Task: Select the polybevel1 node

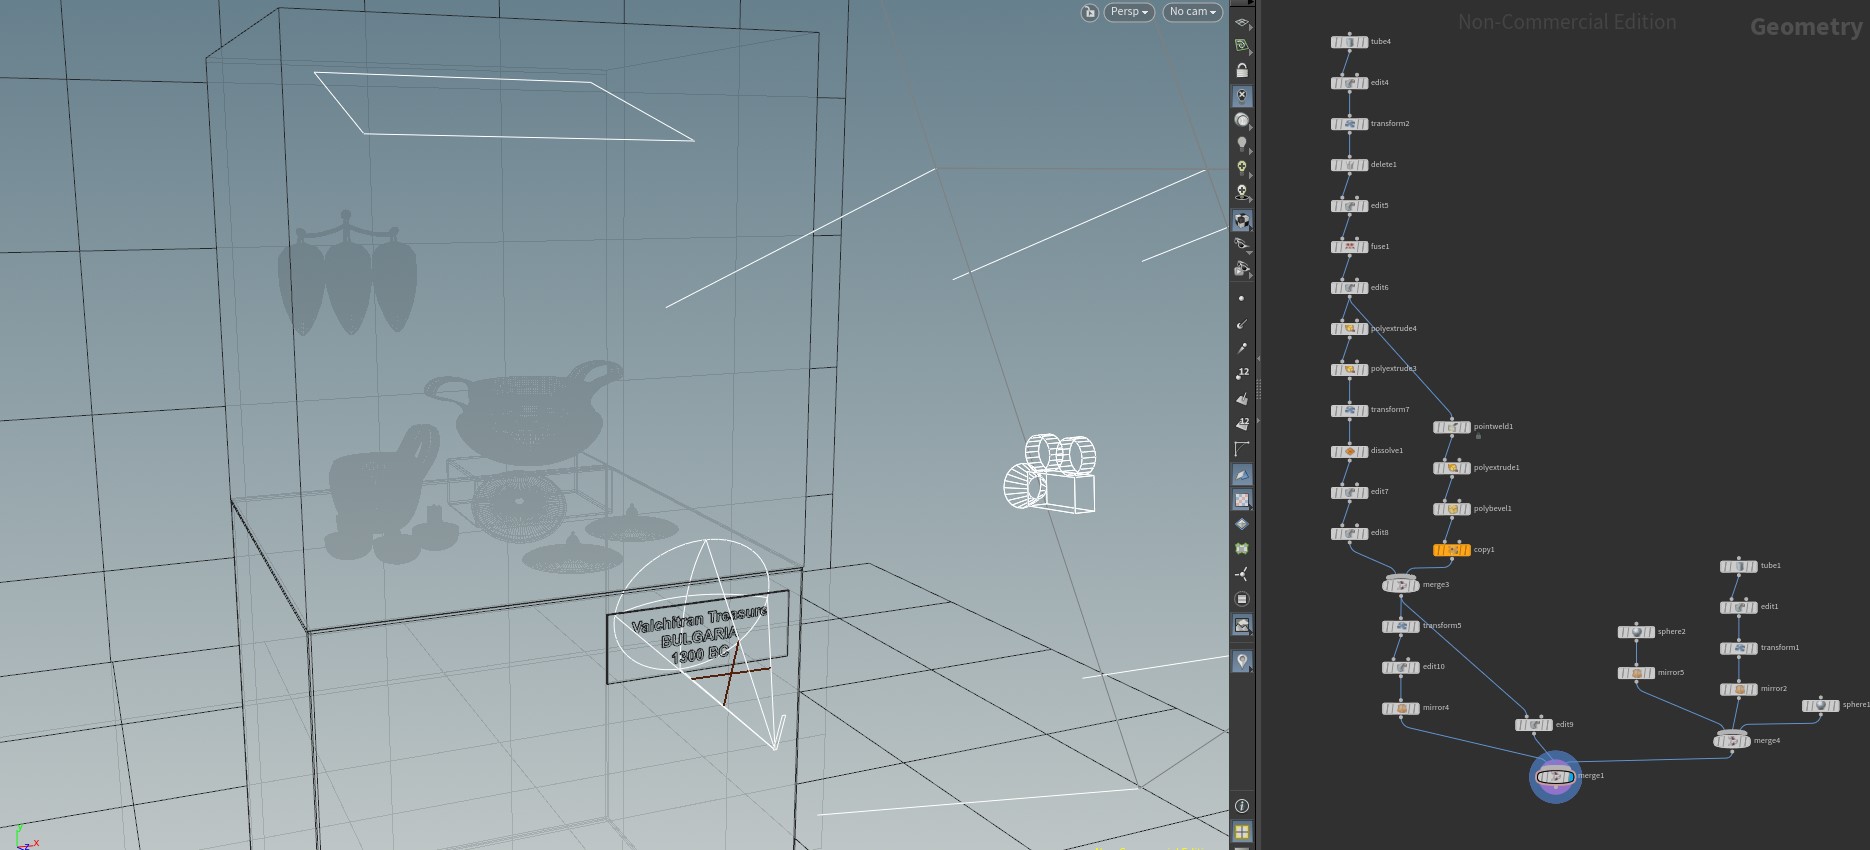Action: tap(1452, 509)
